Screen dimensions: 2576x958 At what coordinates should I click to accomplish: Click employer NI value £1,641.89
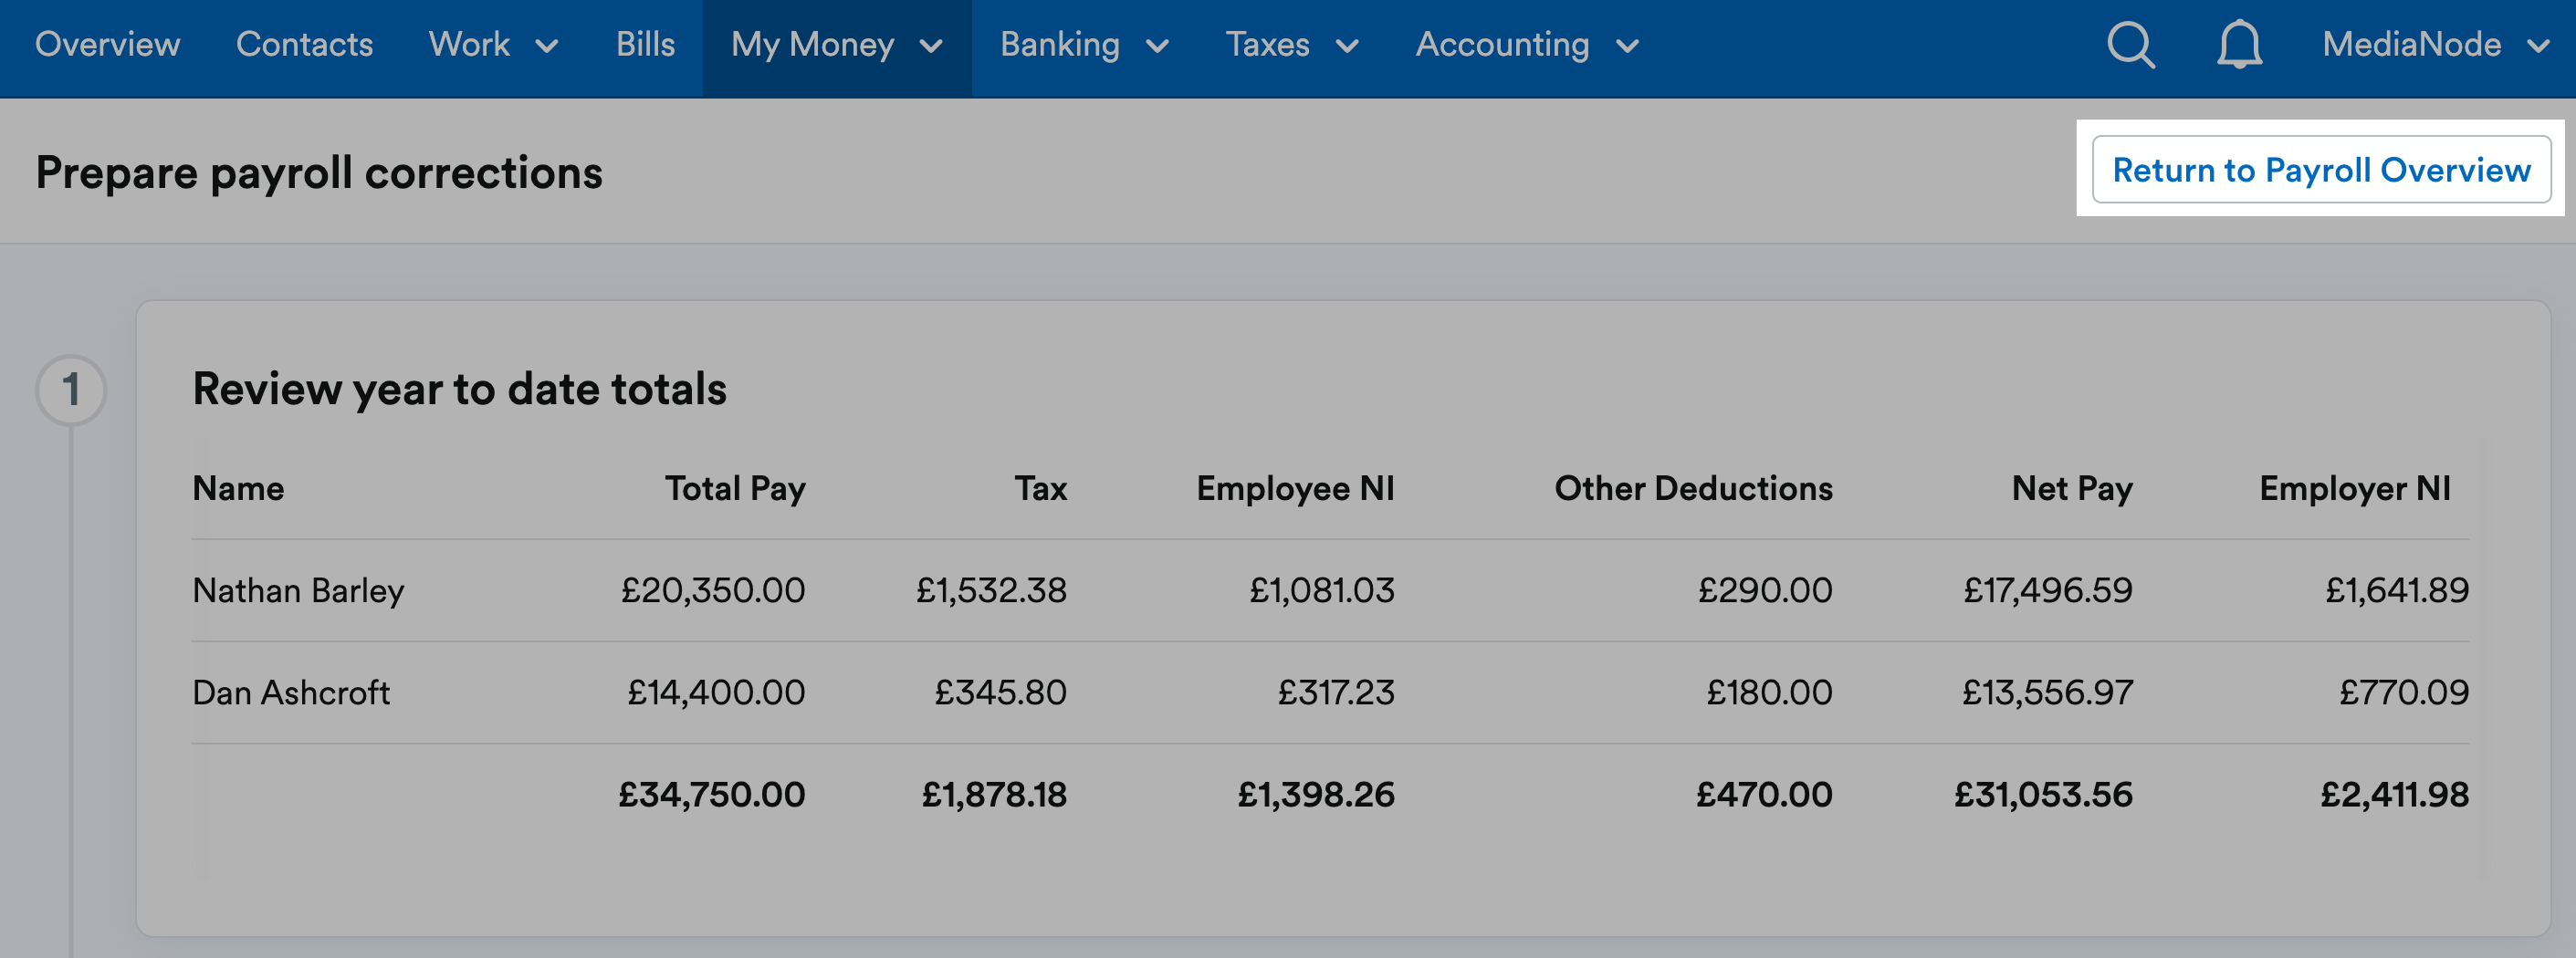pyautogui.click(x=2397, y=591)
